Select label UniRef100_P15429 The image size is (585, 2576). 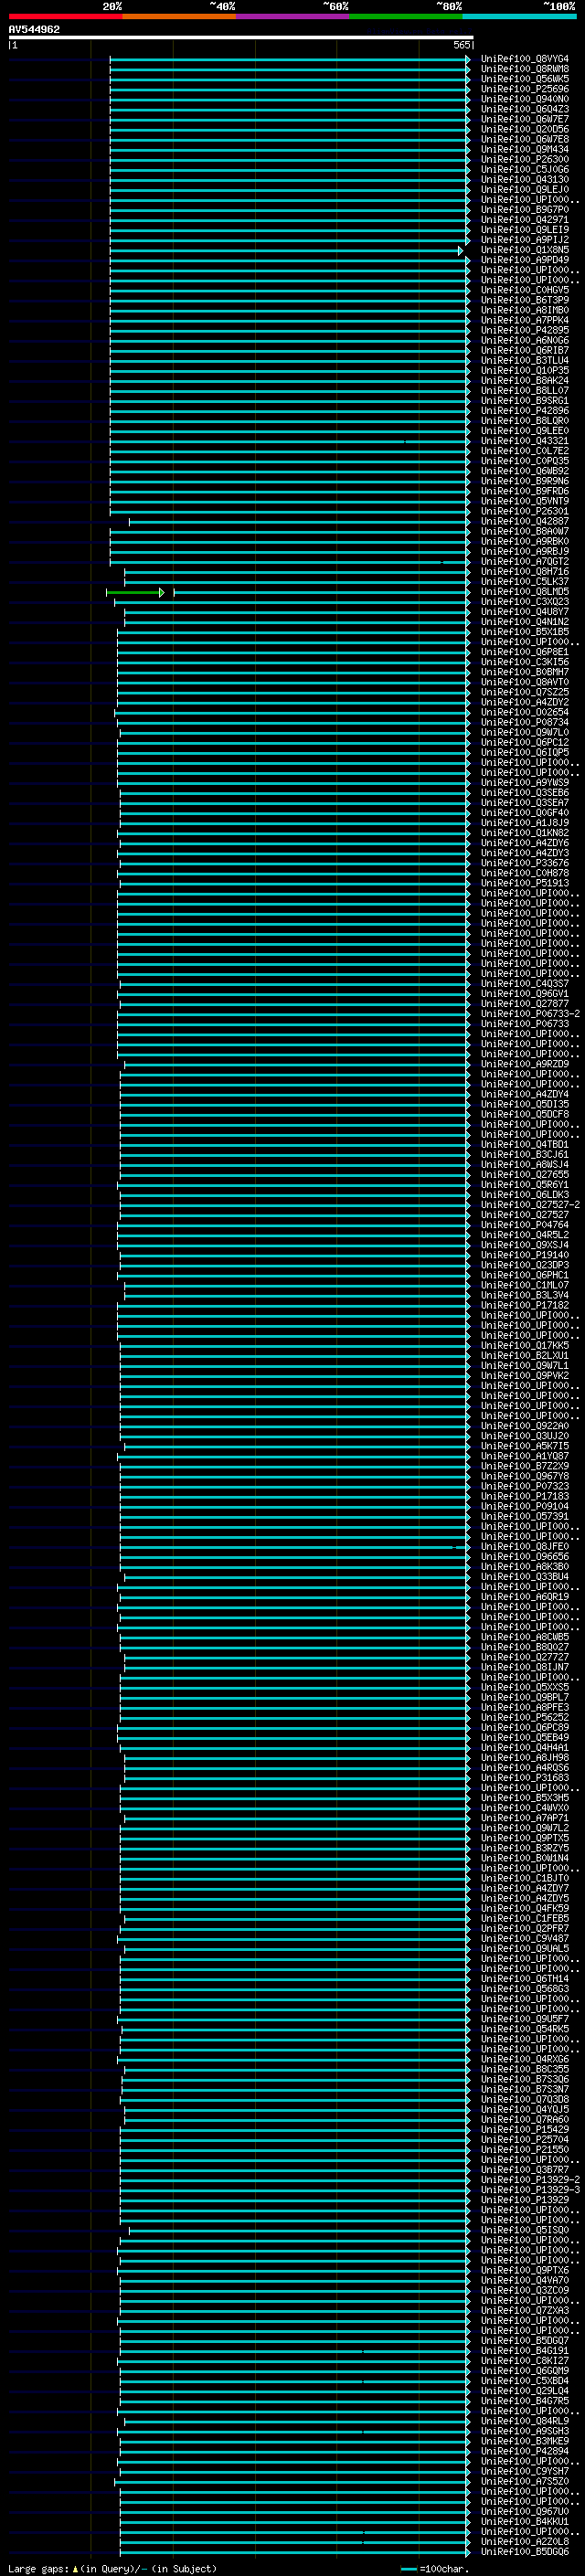(x=525, y=2129)
